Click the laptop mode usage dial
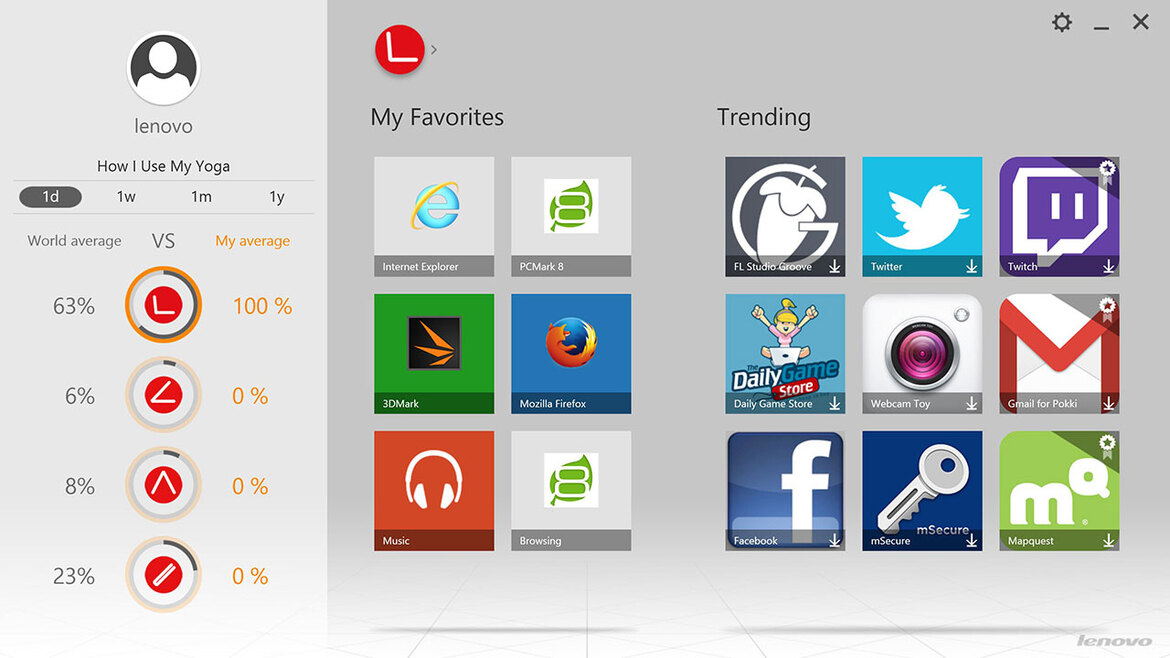Screen dimensions: 1170x658 pyautogui.click(x=163, y=305)
